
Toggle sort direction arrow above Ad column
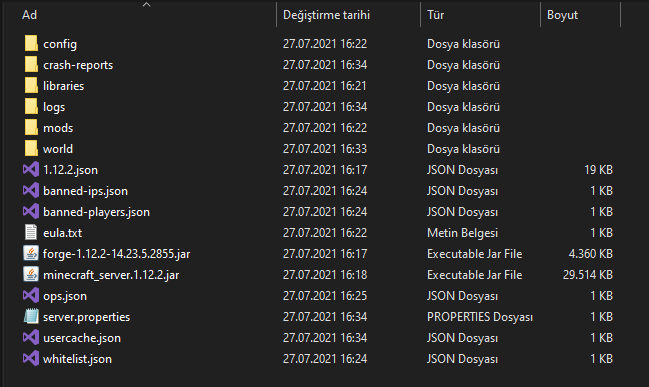[147, 5]
